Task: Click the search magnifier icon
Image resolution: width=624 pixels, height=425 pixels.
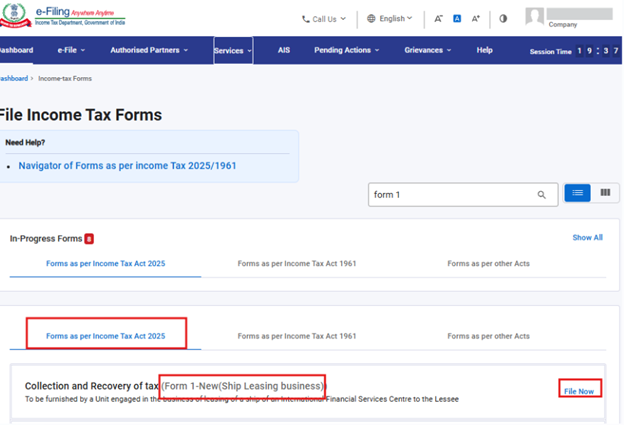Action: (x=542, y=195)
